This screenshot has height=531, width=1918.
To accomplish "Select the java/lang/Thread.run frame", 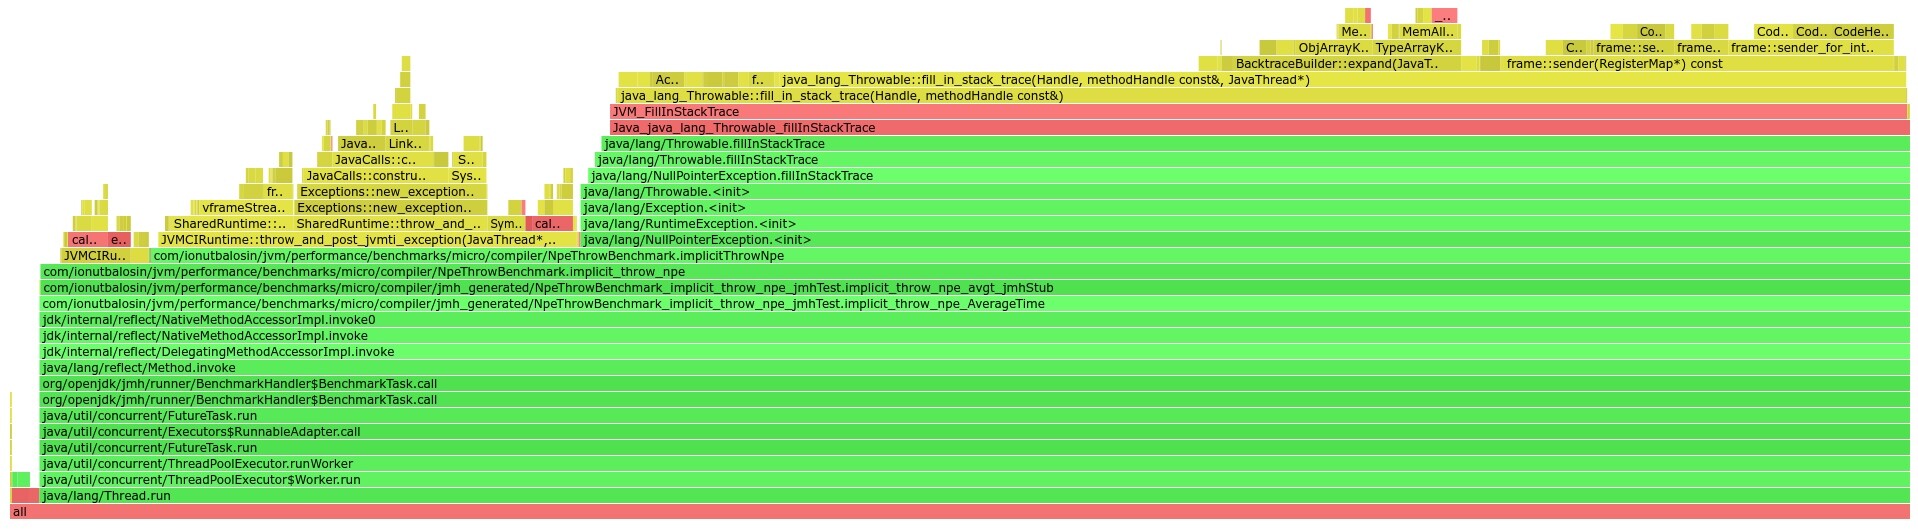I will (x=974, y=496).
